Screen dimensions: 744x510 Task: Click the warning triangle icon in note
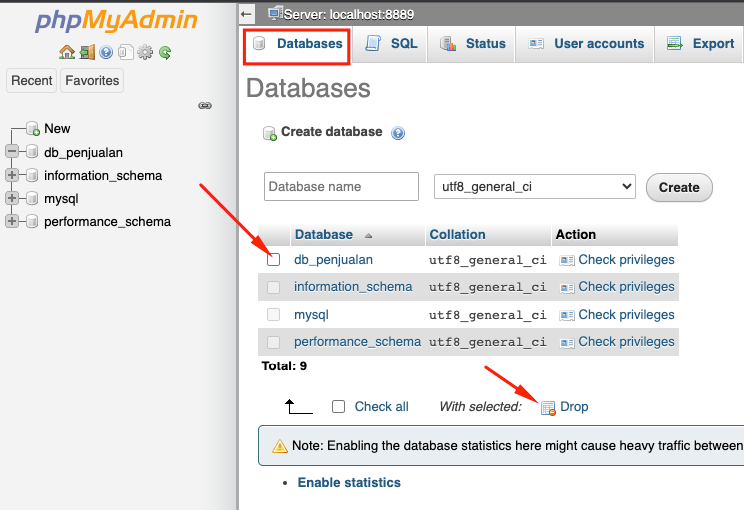pos(279,446)
